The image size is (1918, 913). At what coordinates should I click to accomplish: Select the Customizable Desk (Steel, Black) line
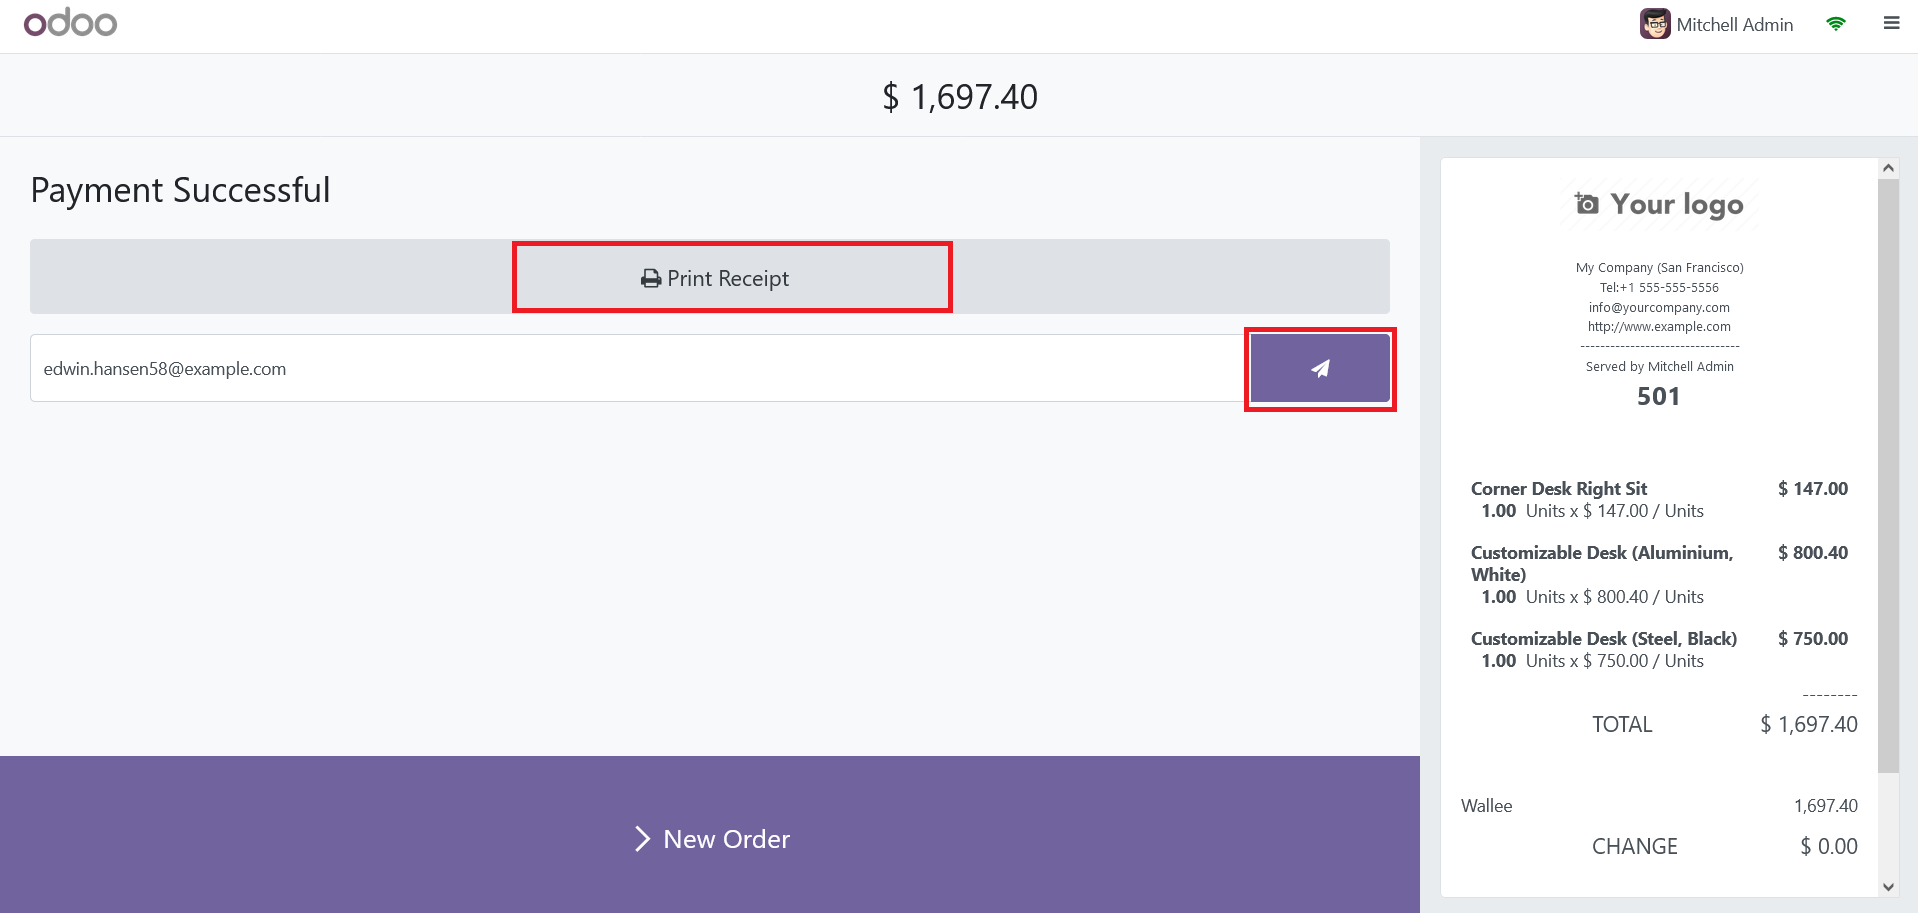coord(1603,639)
